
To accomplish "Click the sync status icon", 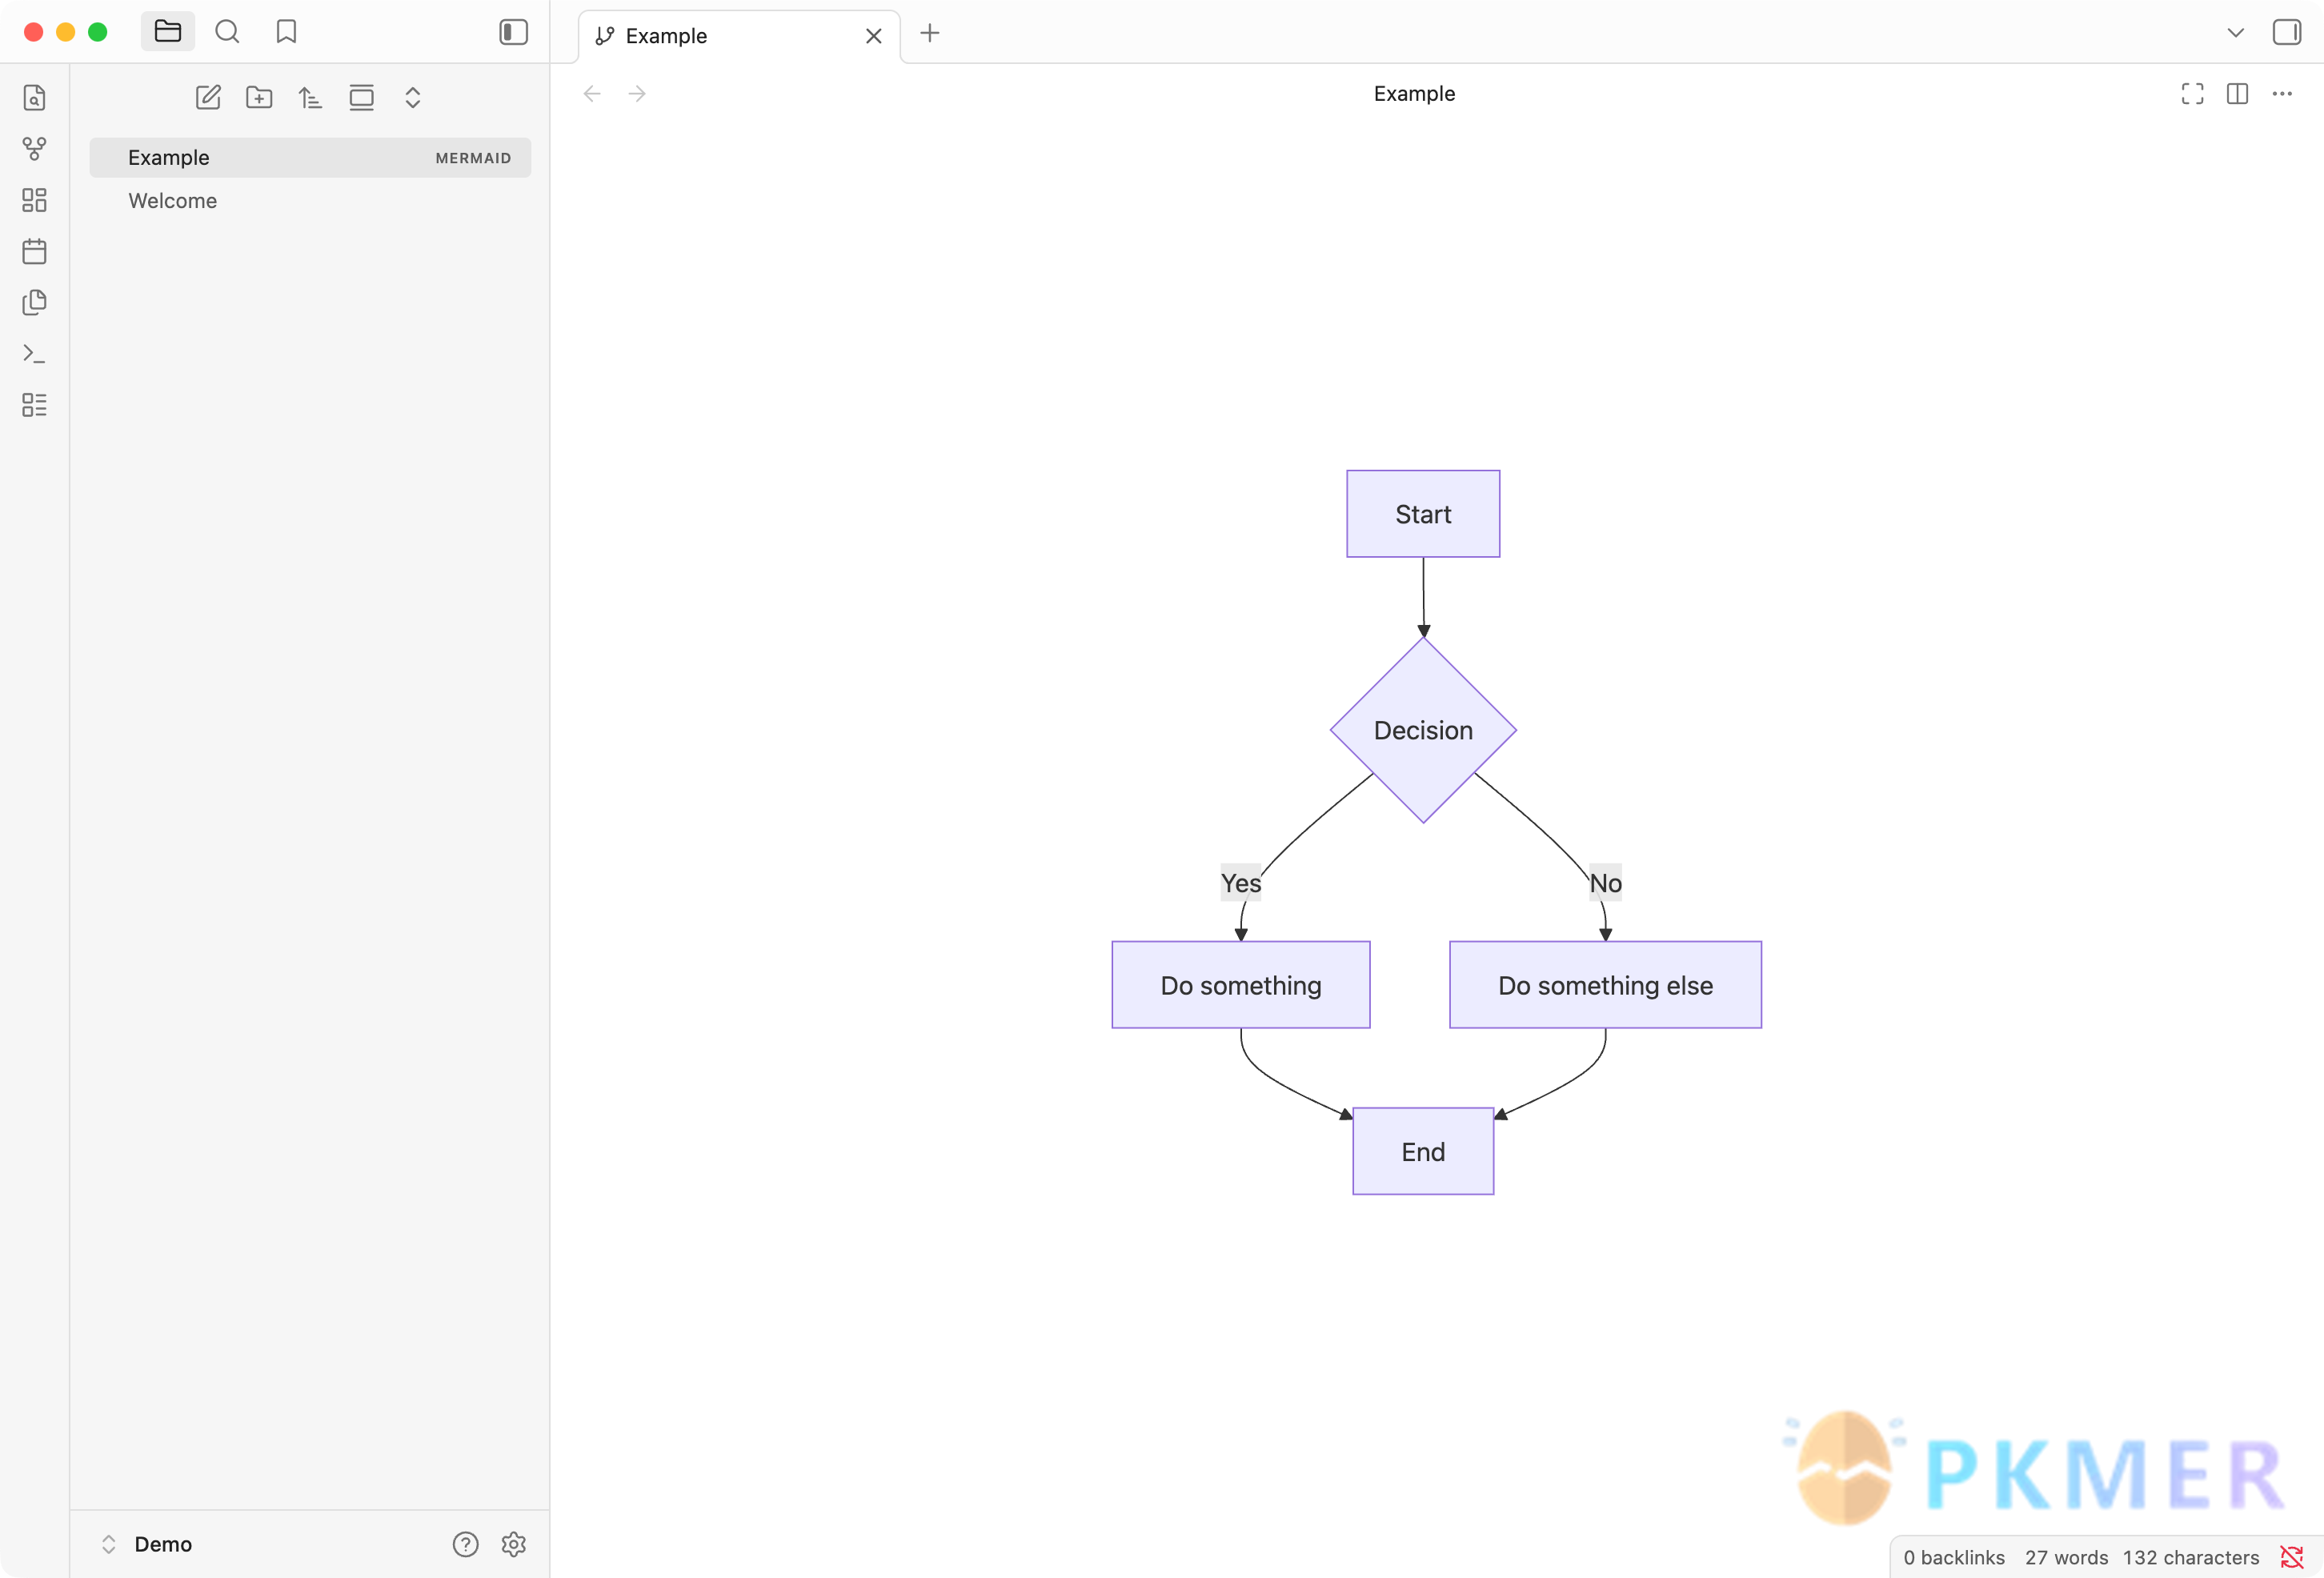I will click(2291, 1557).
